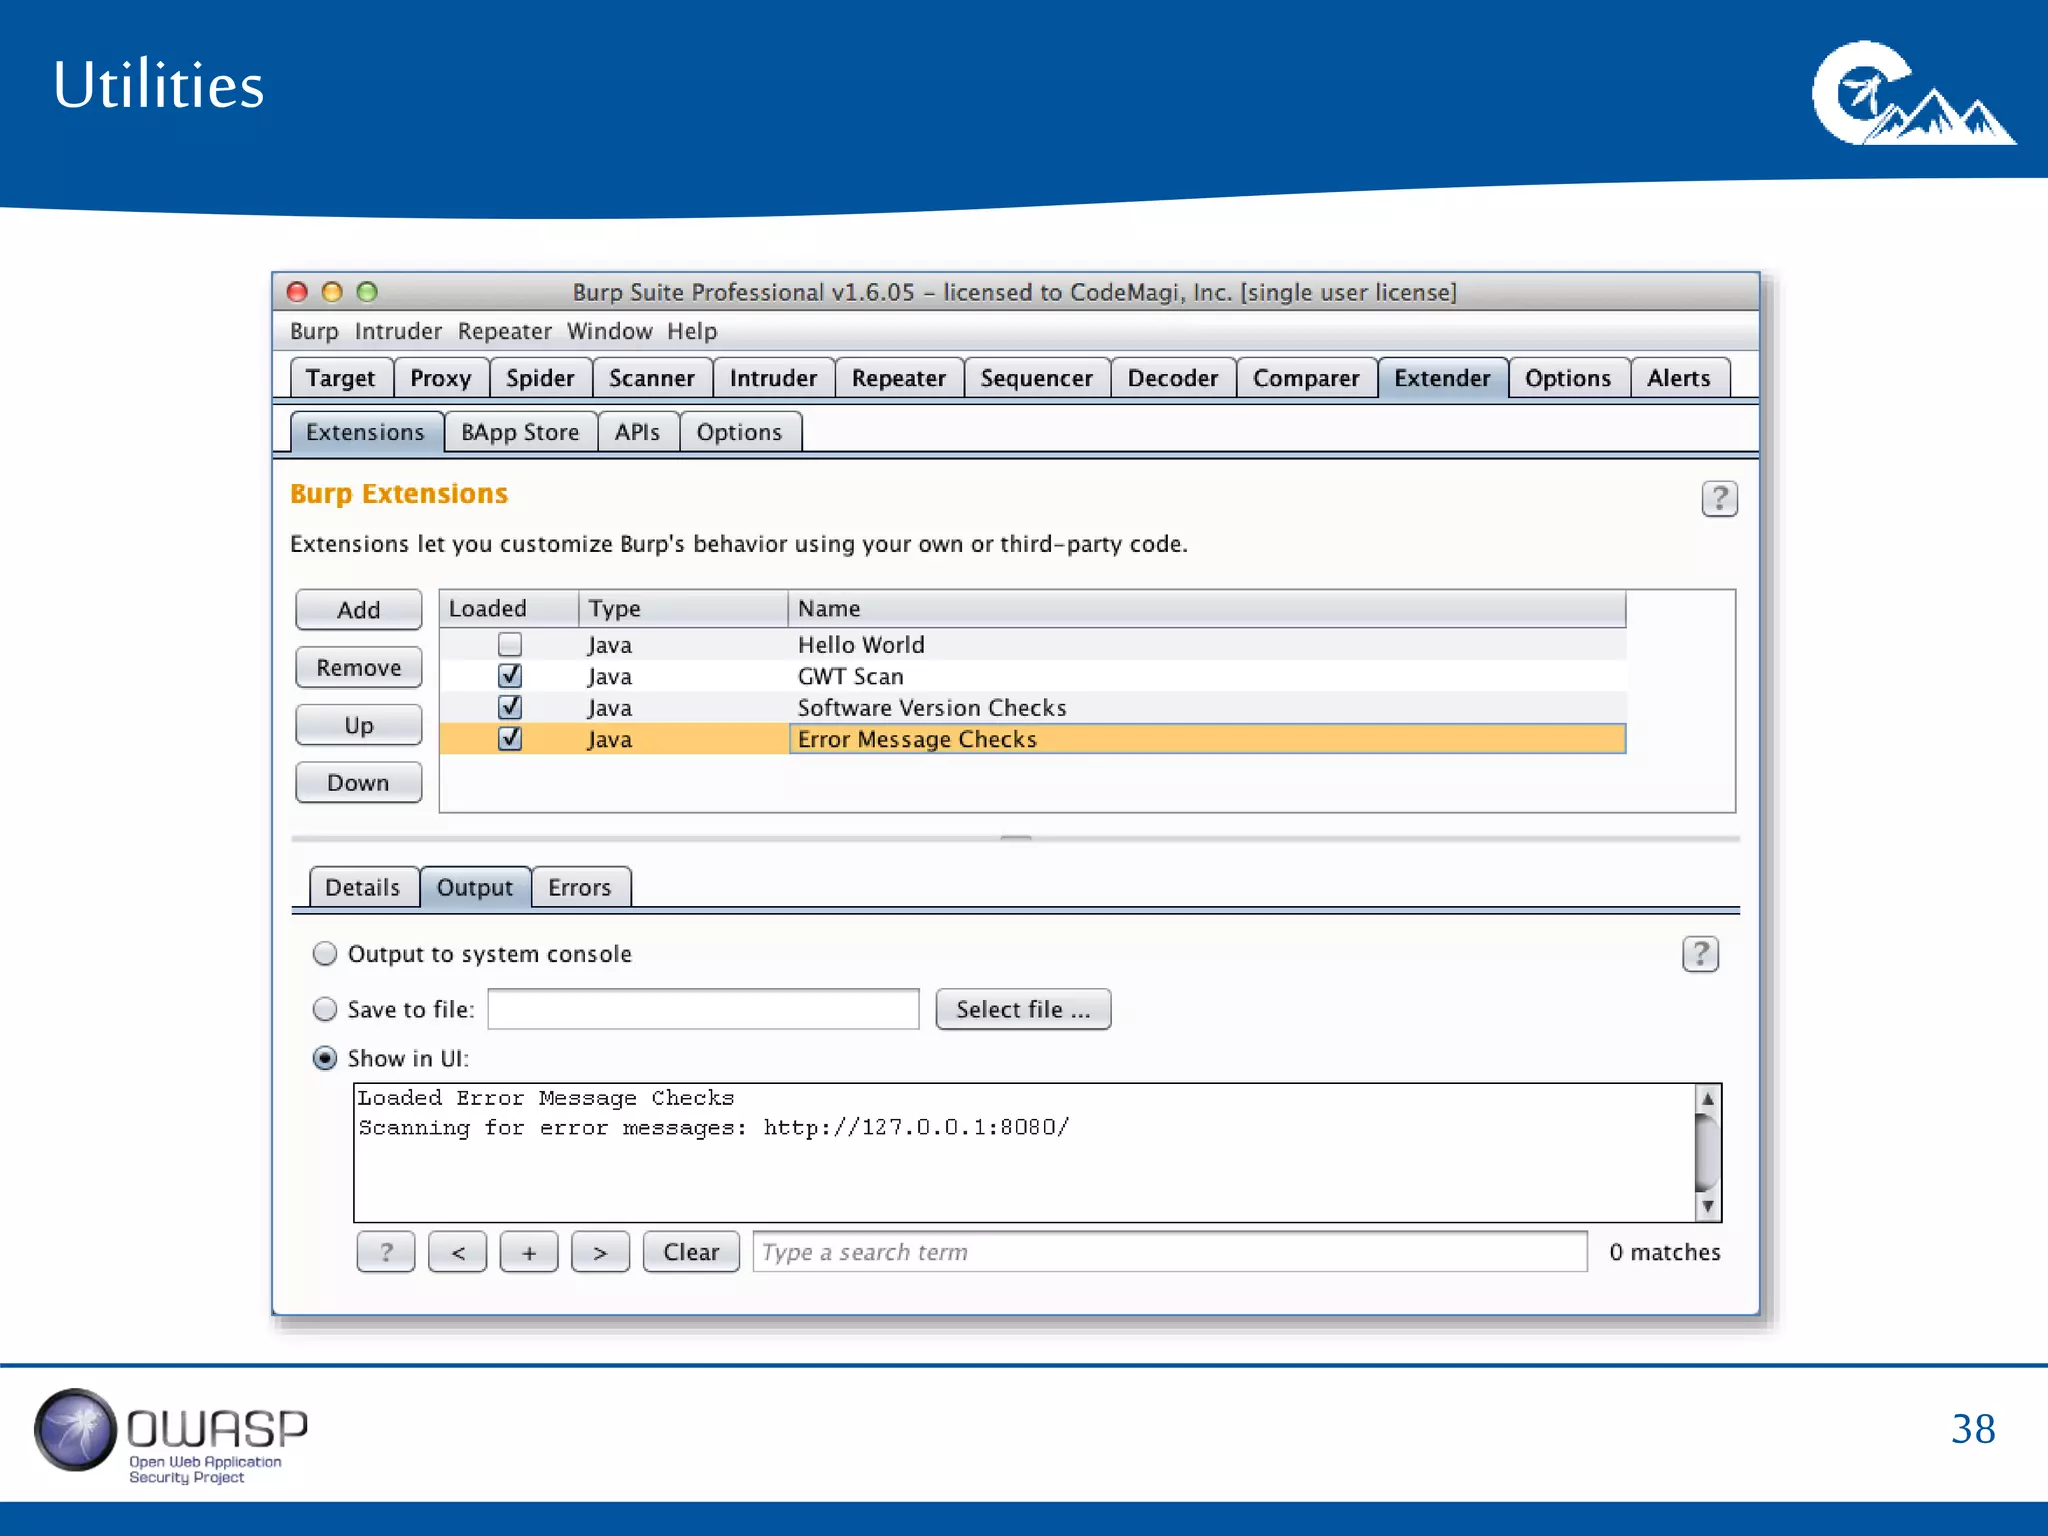The width and height of the screenshot is (2048, 1536).
Task: Unload the Software Version Checks extension
Action: pyautogui.click(x=510, y=708)
